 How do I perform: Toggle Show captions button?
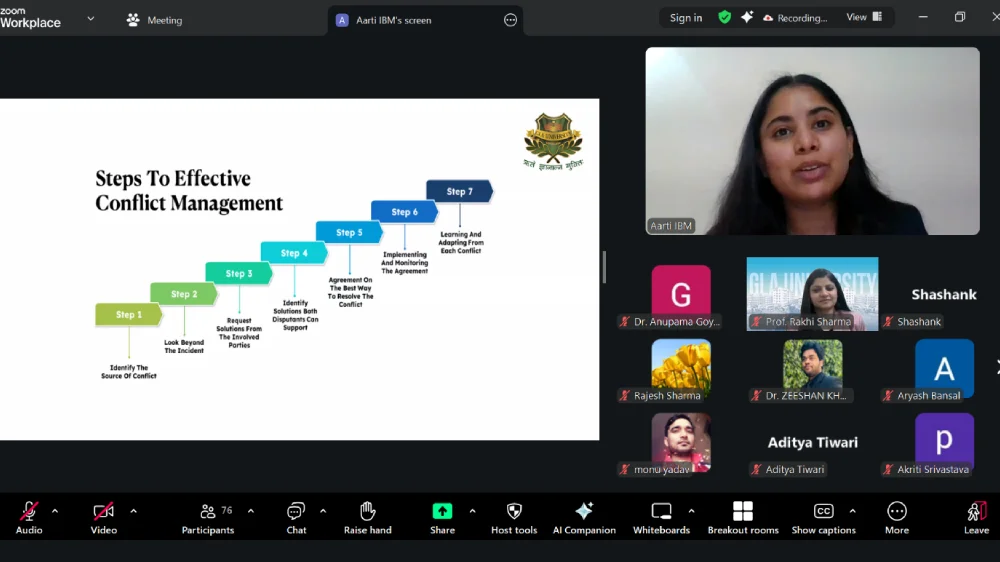pyautogui.click(x=823, y=512)
